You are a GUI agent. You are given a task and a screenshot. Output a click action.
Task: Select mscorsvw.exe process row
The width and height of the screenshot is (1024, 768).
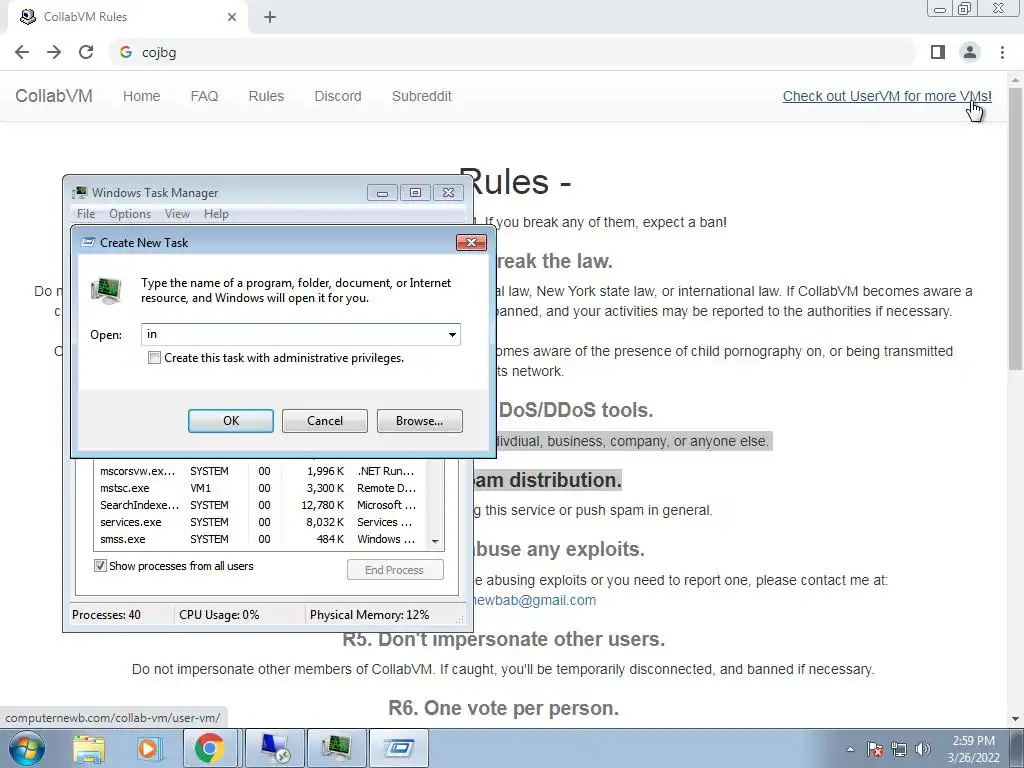pos(260,471)
